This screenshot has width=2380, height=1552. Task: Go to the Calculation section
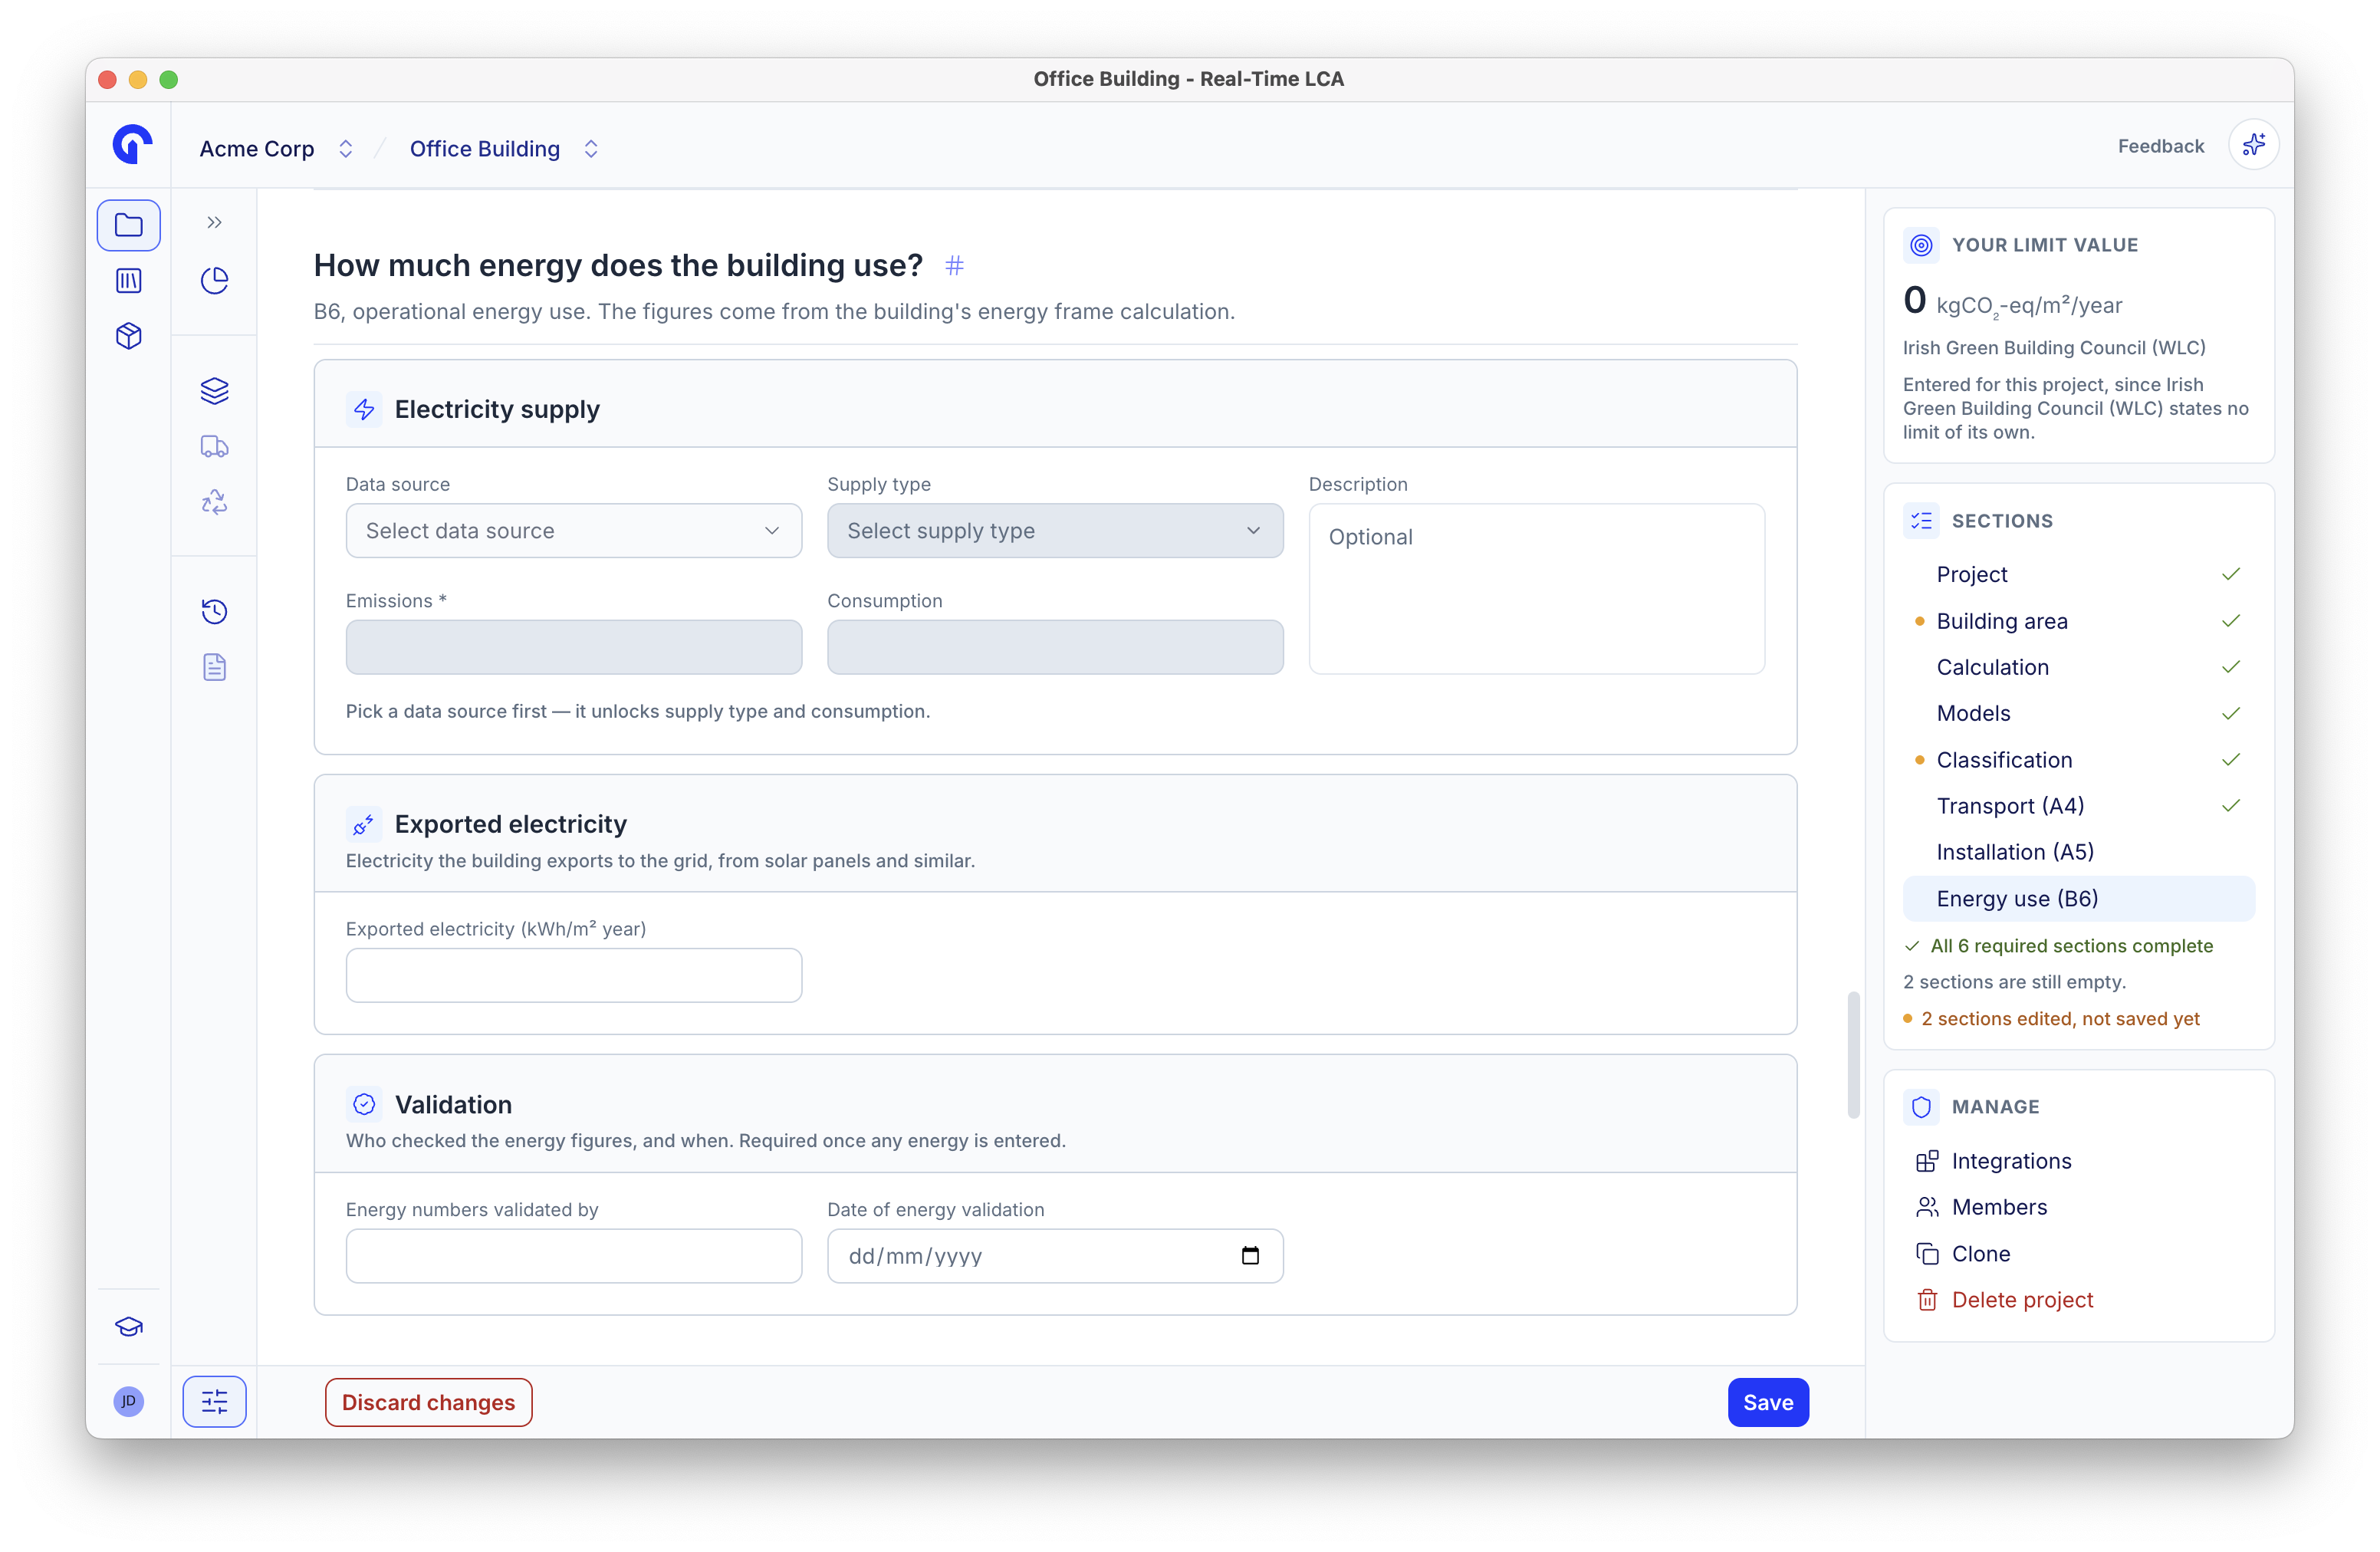tap(2078, 667)
